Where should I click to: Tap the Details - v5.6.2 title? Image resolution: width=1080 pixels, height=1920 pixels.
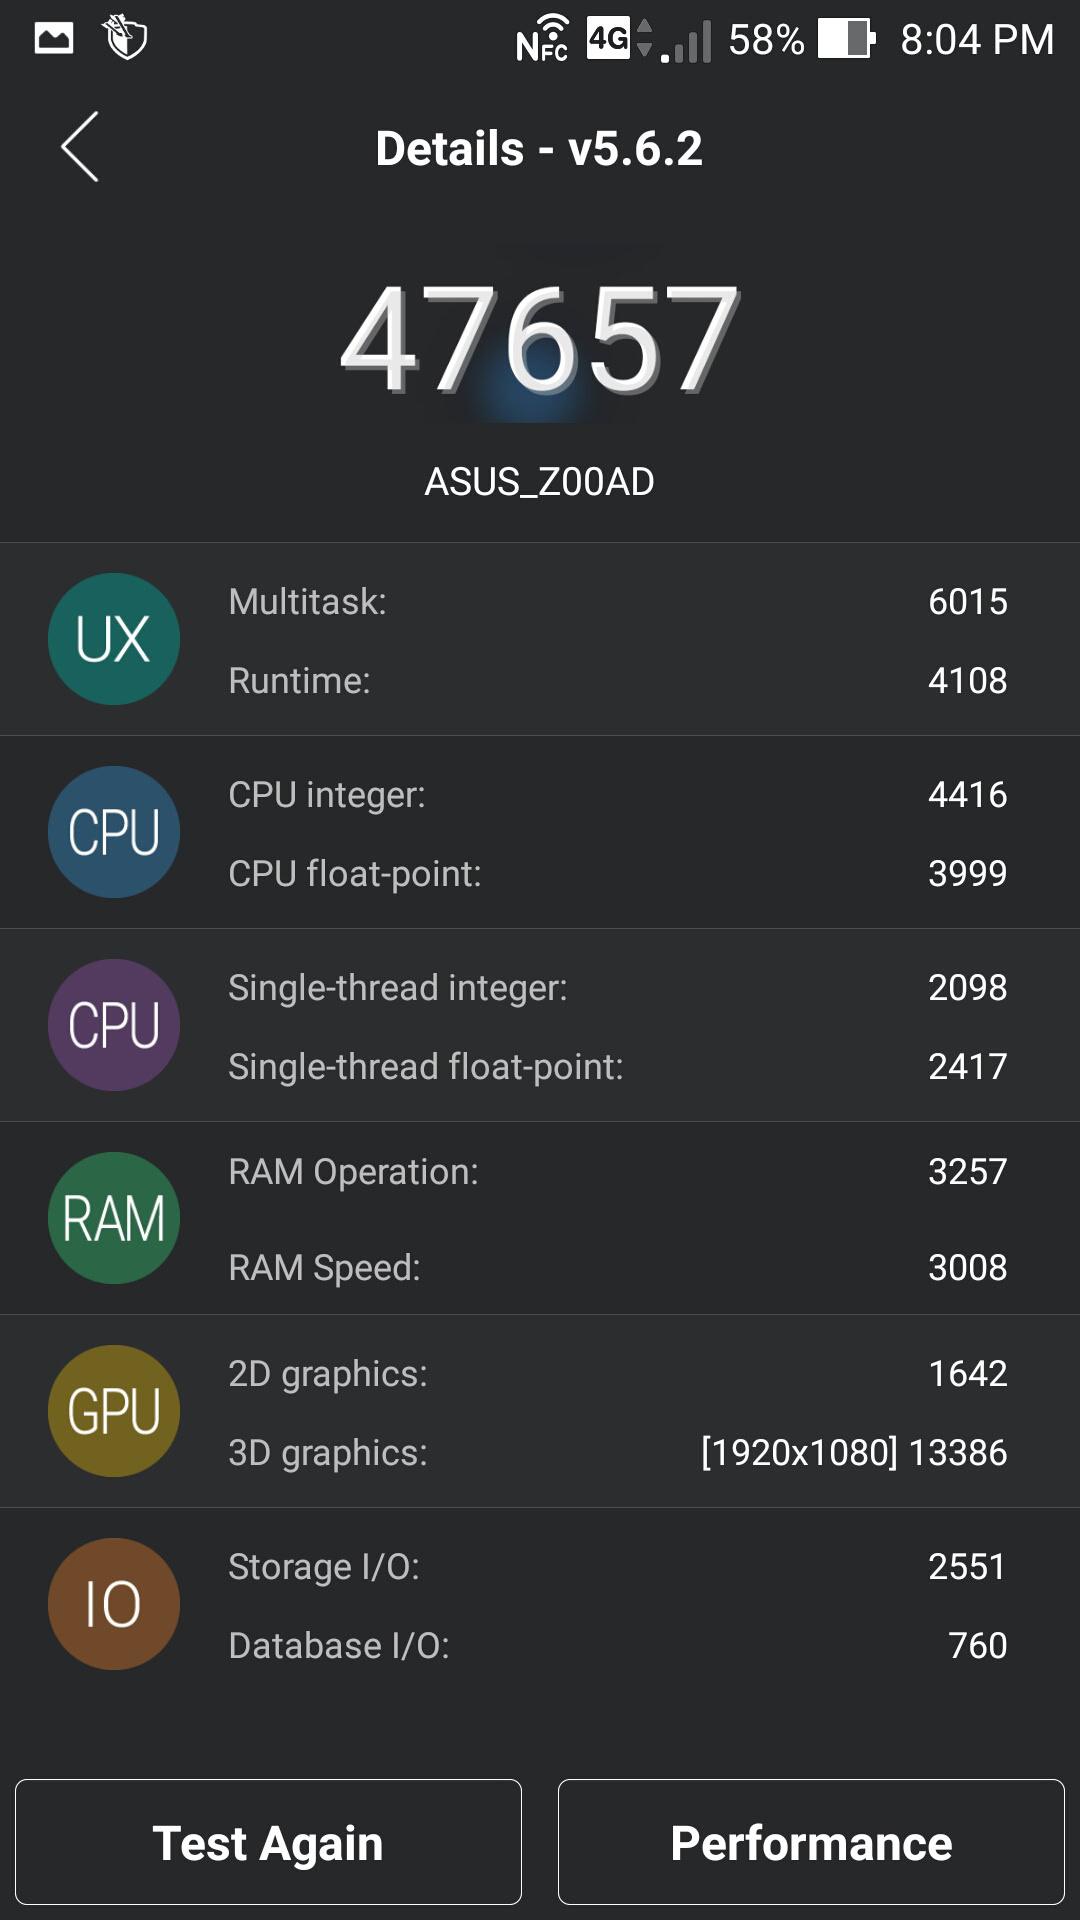tap(540, 149)
